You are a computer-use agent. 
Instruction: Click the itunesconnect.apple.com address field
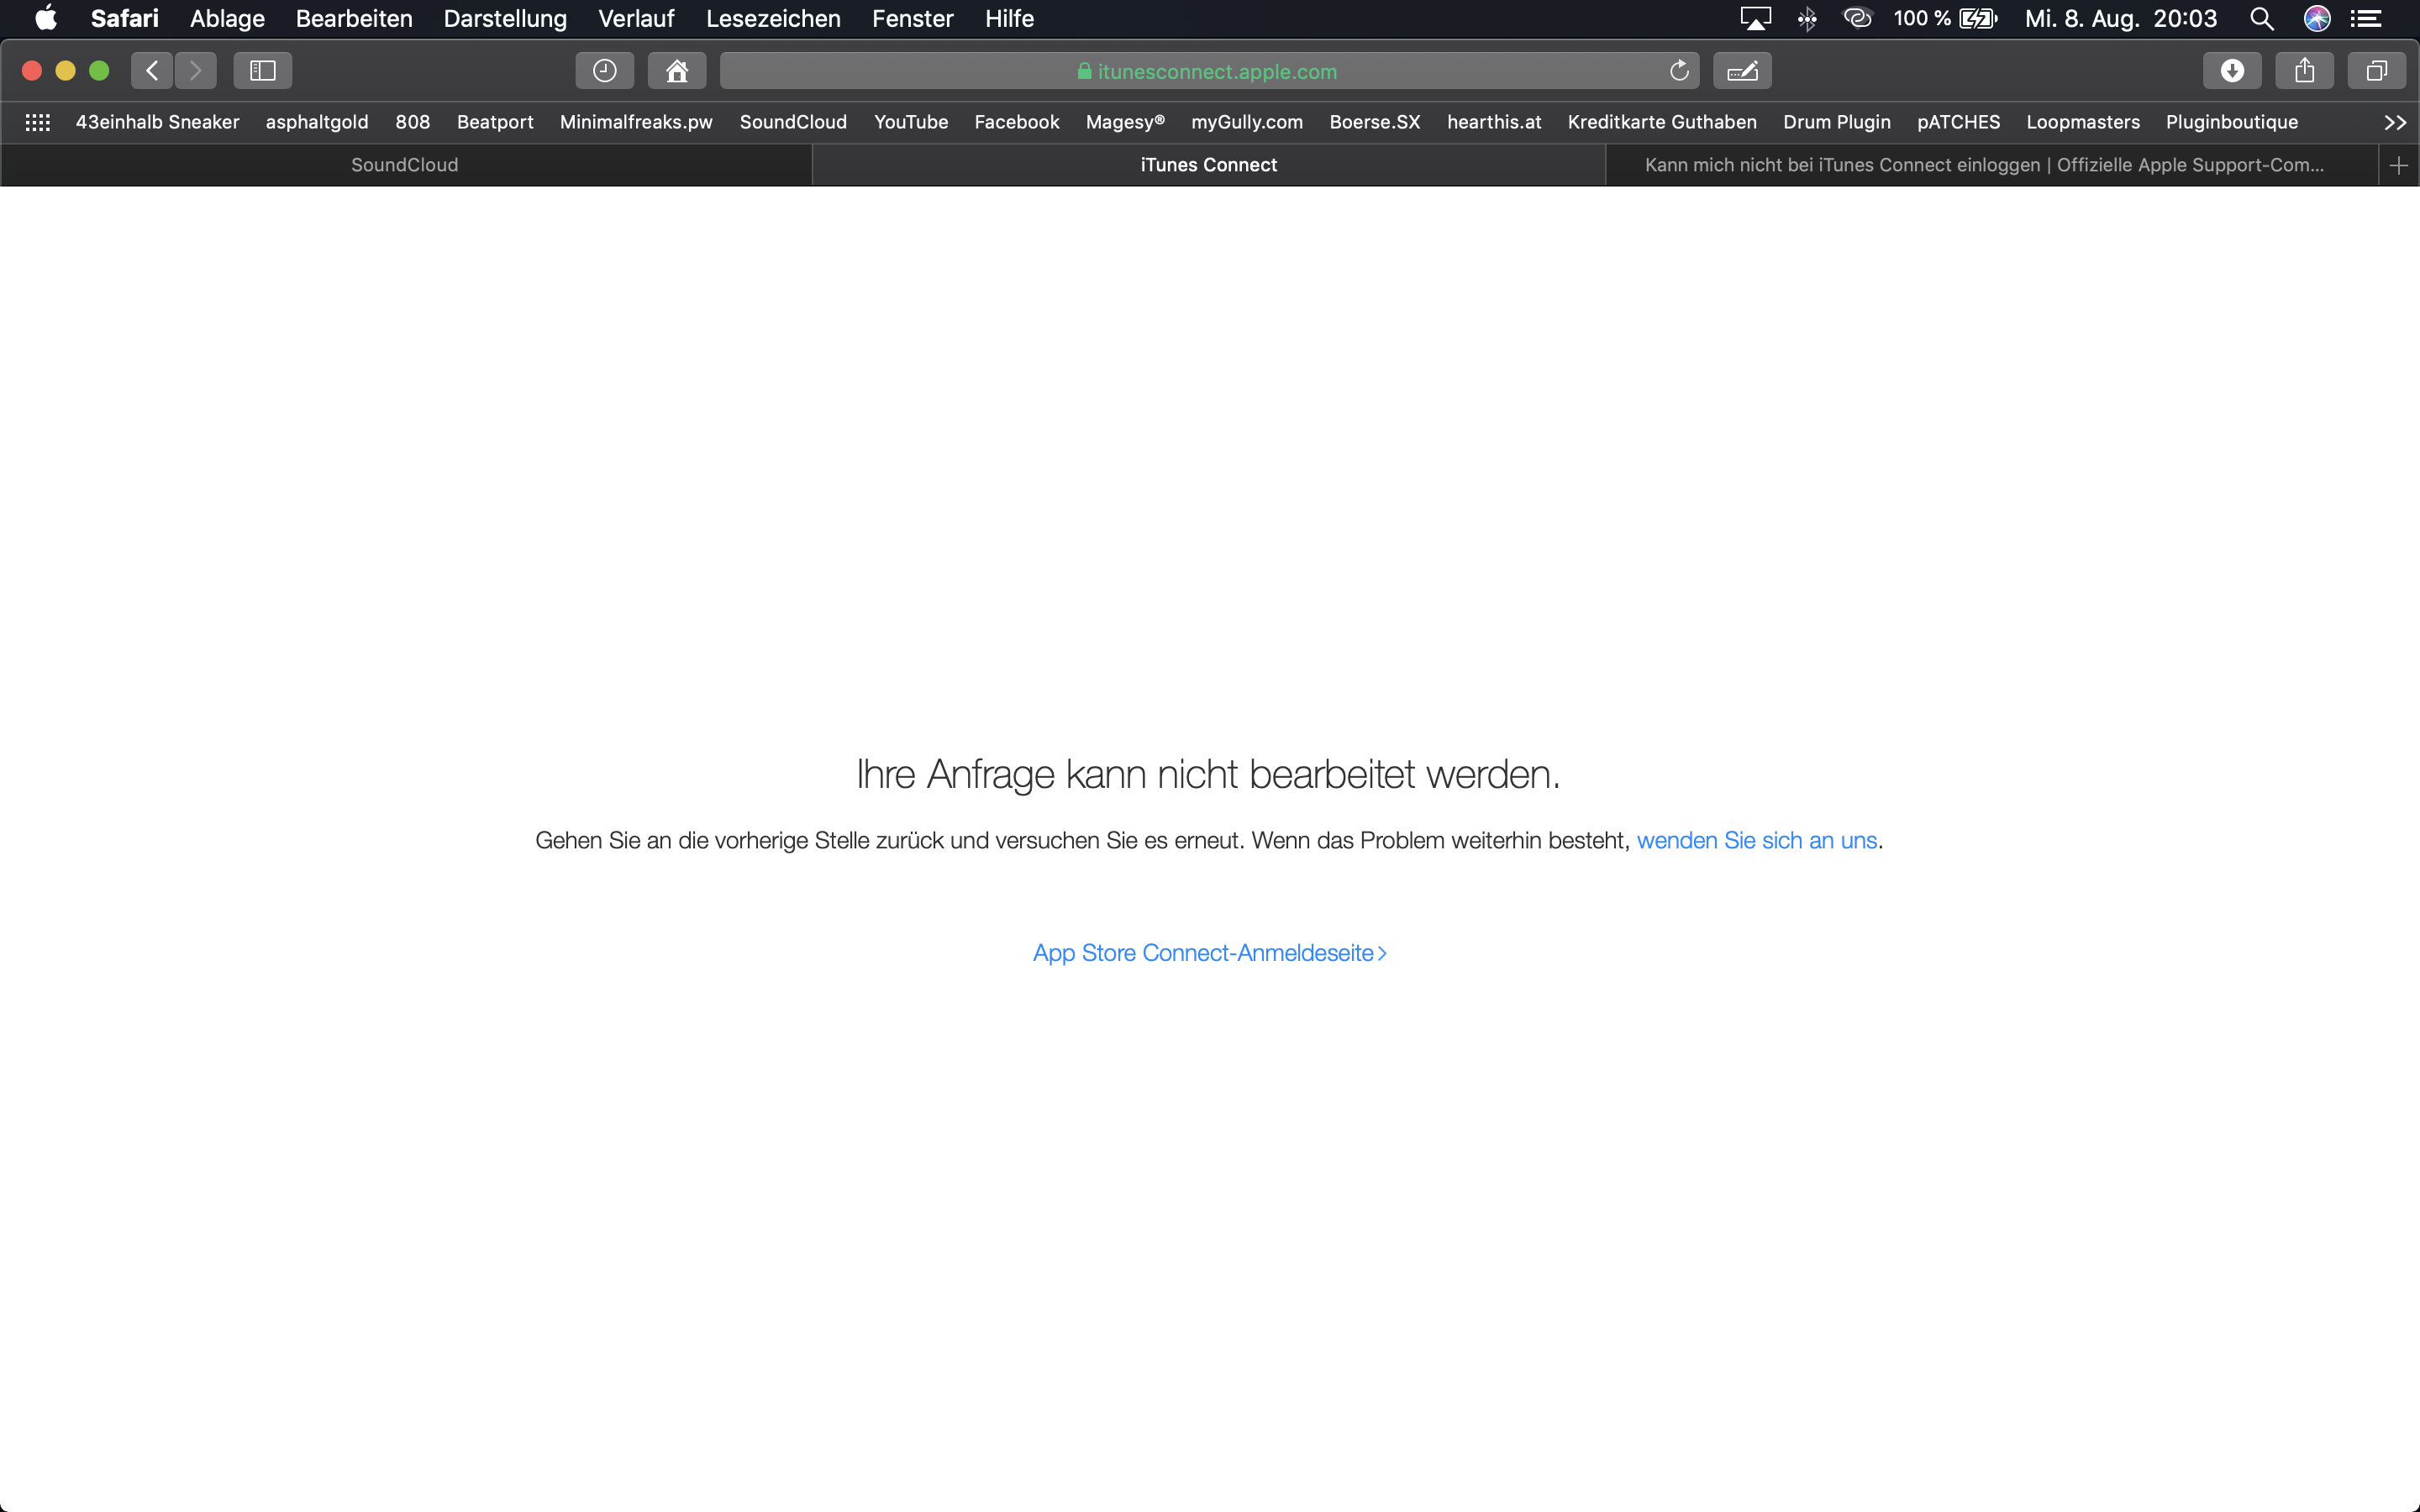pyautogui.click(x=1208, y=71)
